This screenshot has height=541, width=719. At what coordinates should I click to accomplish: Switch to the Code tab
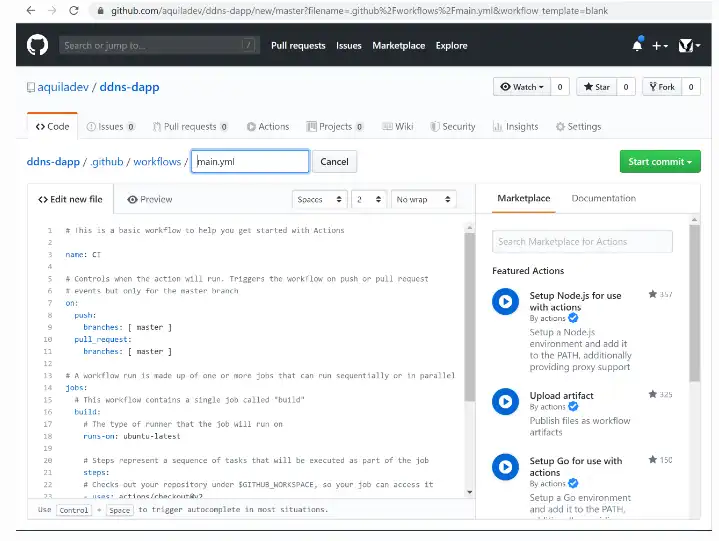[52, 127]
